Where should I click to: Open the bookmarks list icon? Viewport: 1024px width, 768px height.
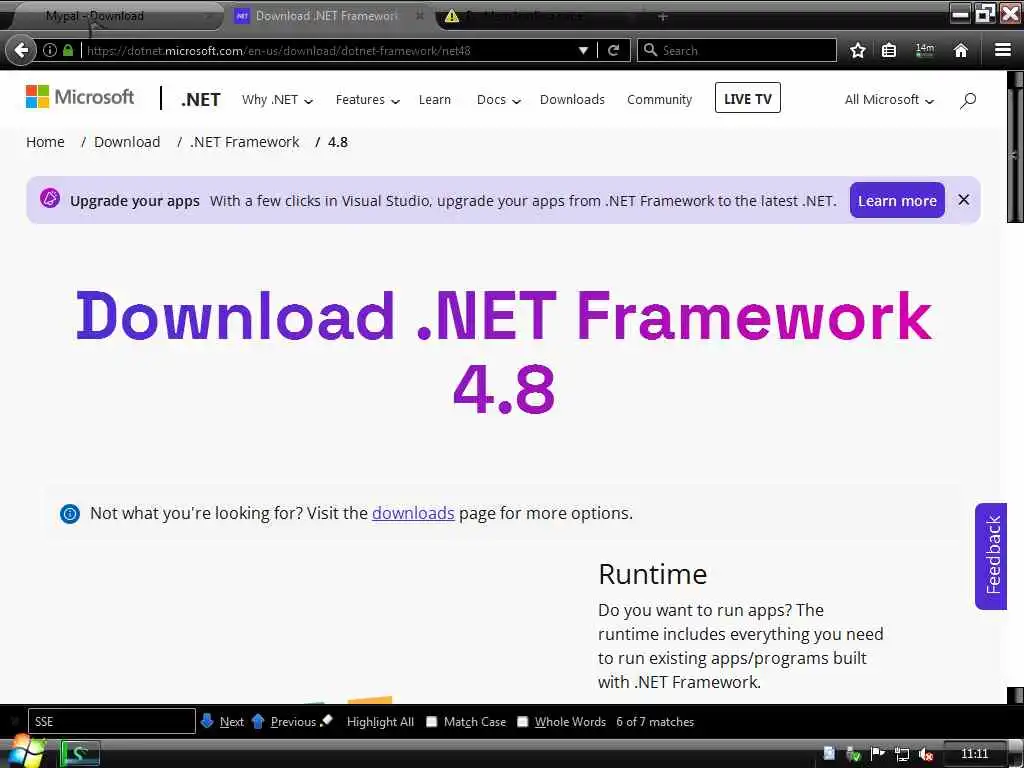889,50
